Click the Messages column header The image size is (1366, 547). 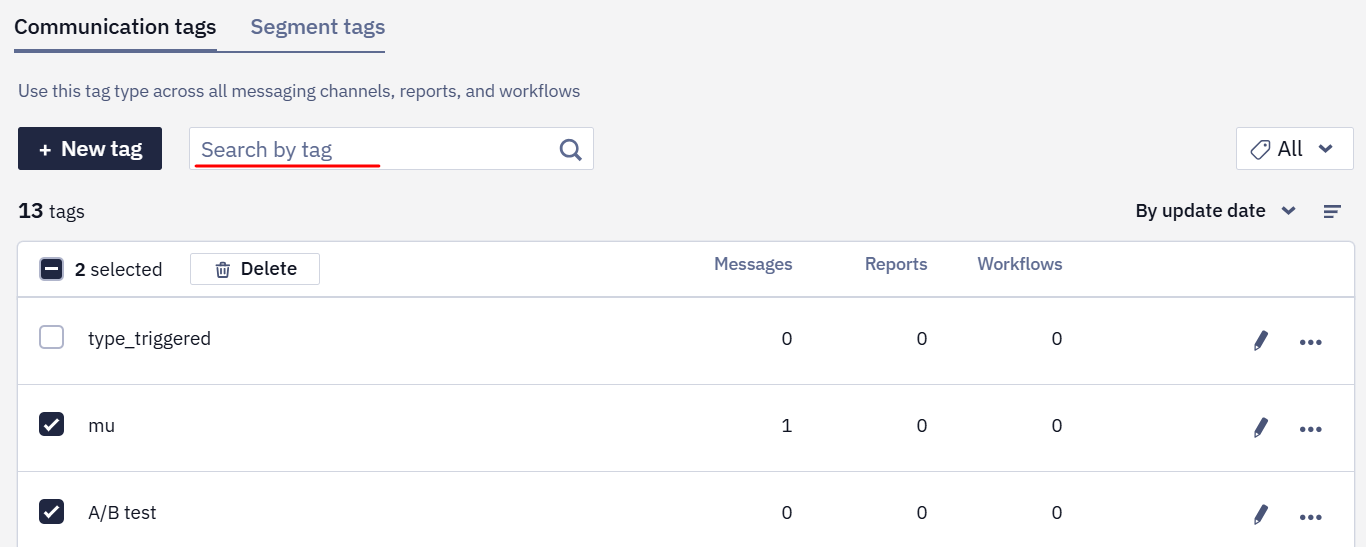pyautogui.click(x=753, y=264)
